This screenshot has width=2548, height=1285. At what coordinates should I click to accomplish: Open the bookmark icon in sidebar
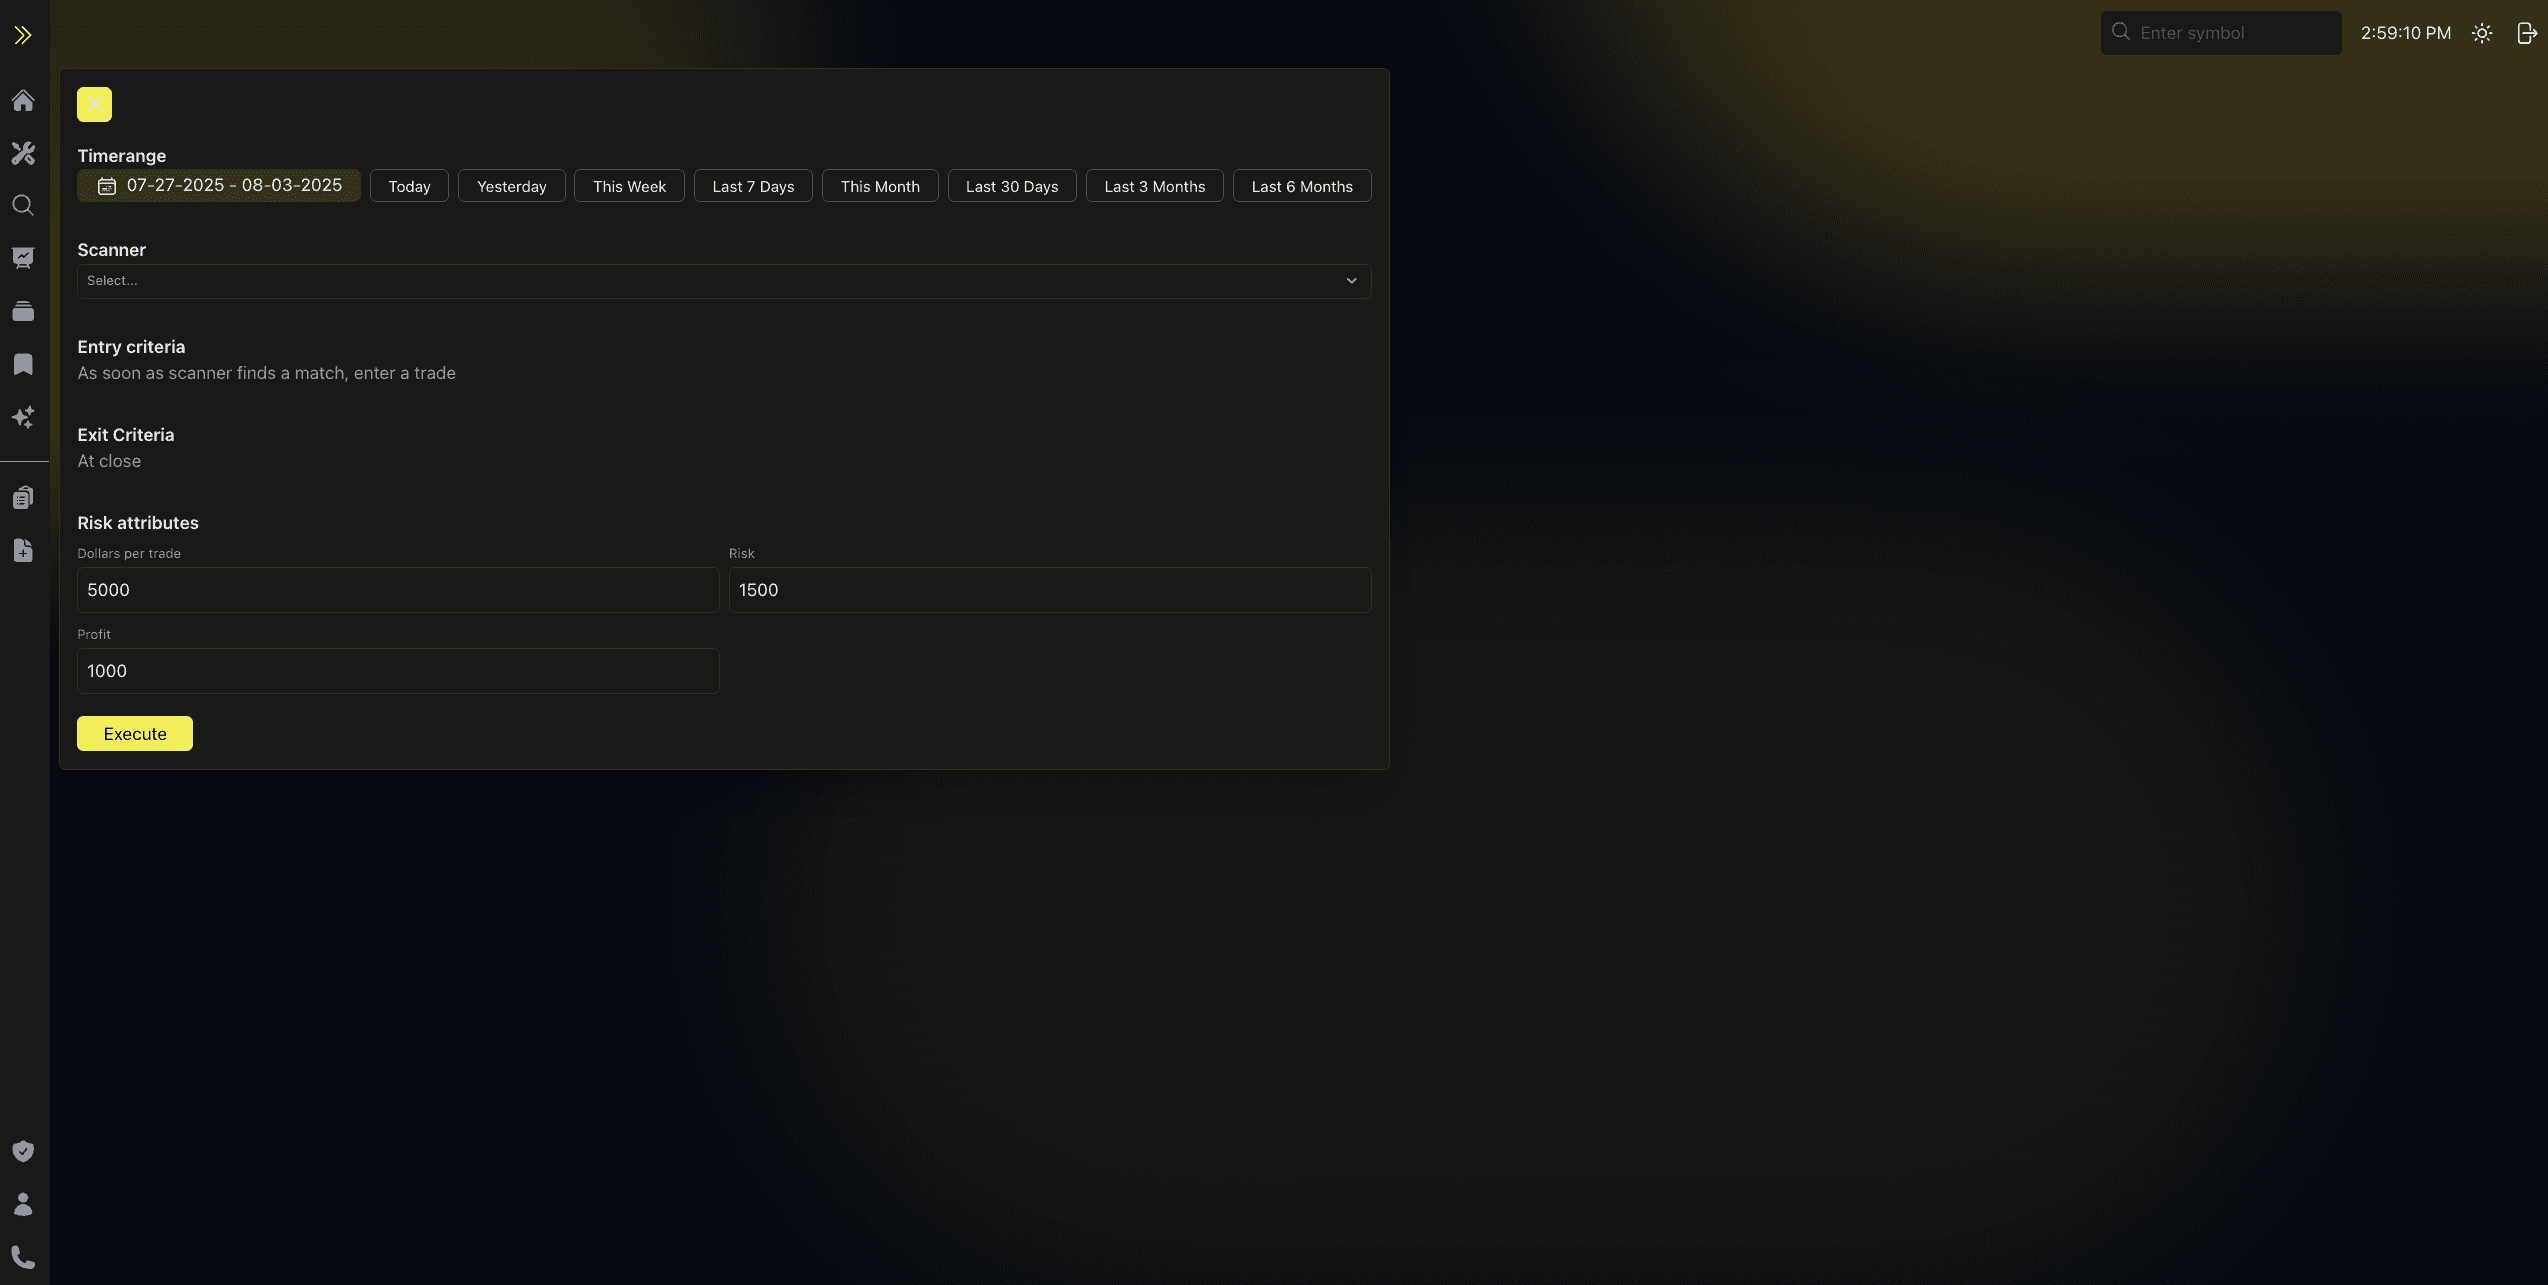point(23,364)
